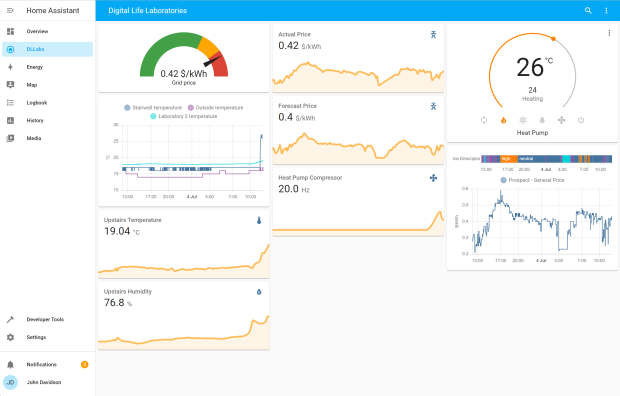Click the thermostat target temperature slider handle
The height and width of the screenshot is (396, 620).
(554, 39)
